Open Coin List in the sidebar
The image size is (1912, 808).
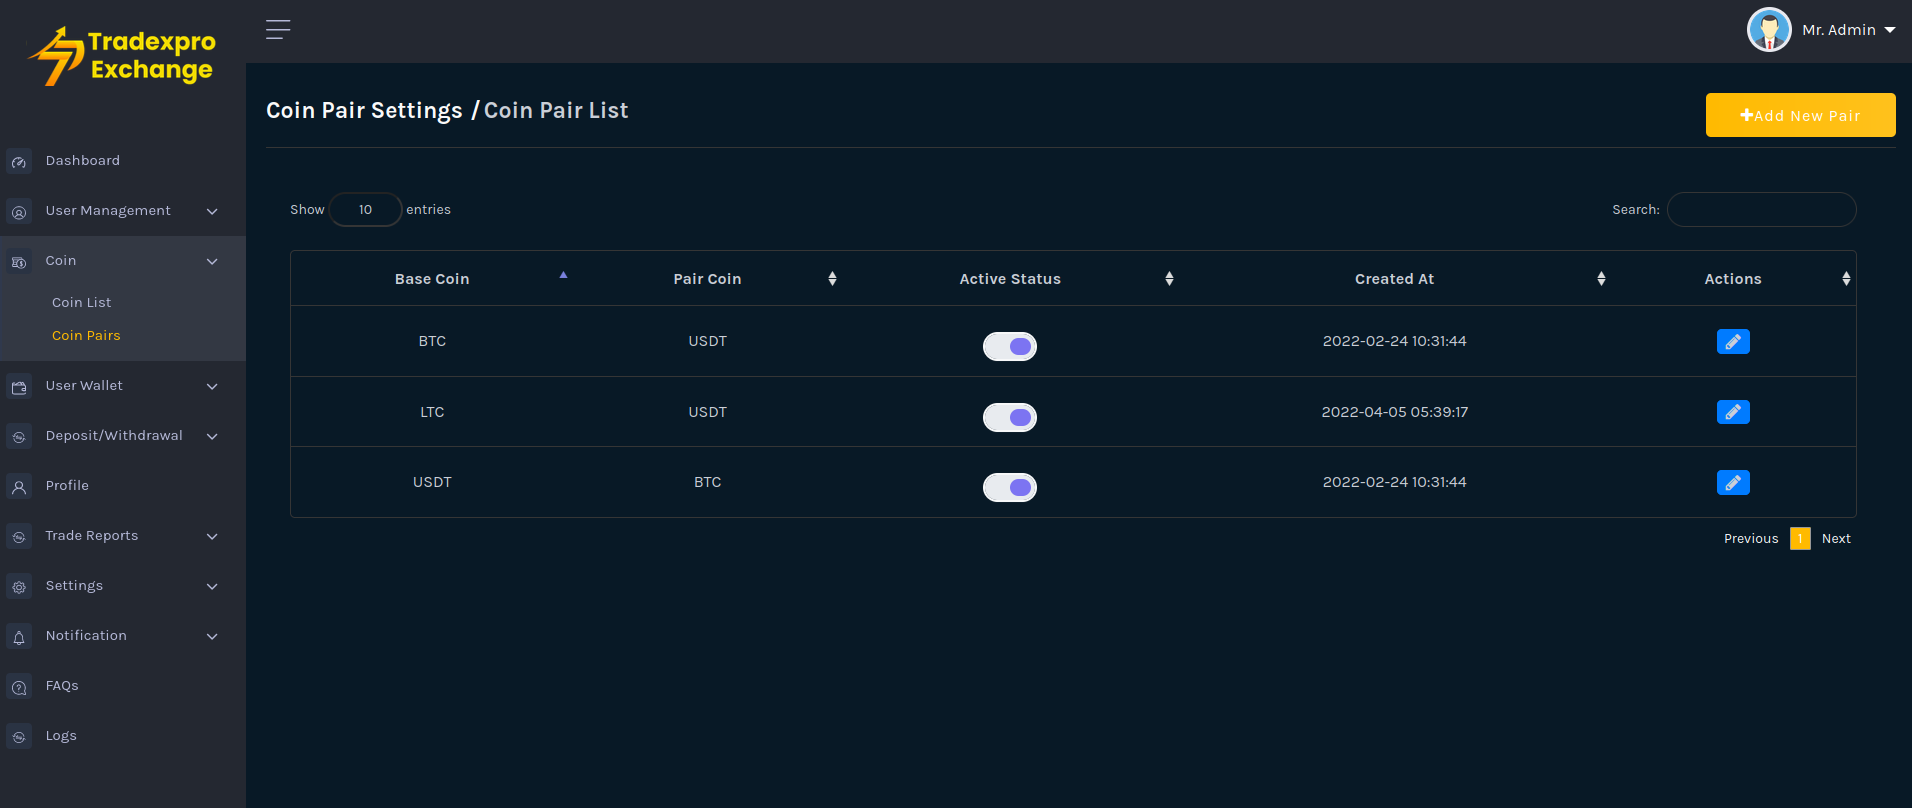(x=82, y=303)
